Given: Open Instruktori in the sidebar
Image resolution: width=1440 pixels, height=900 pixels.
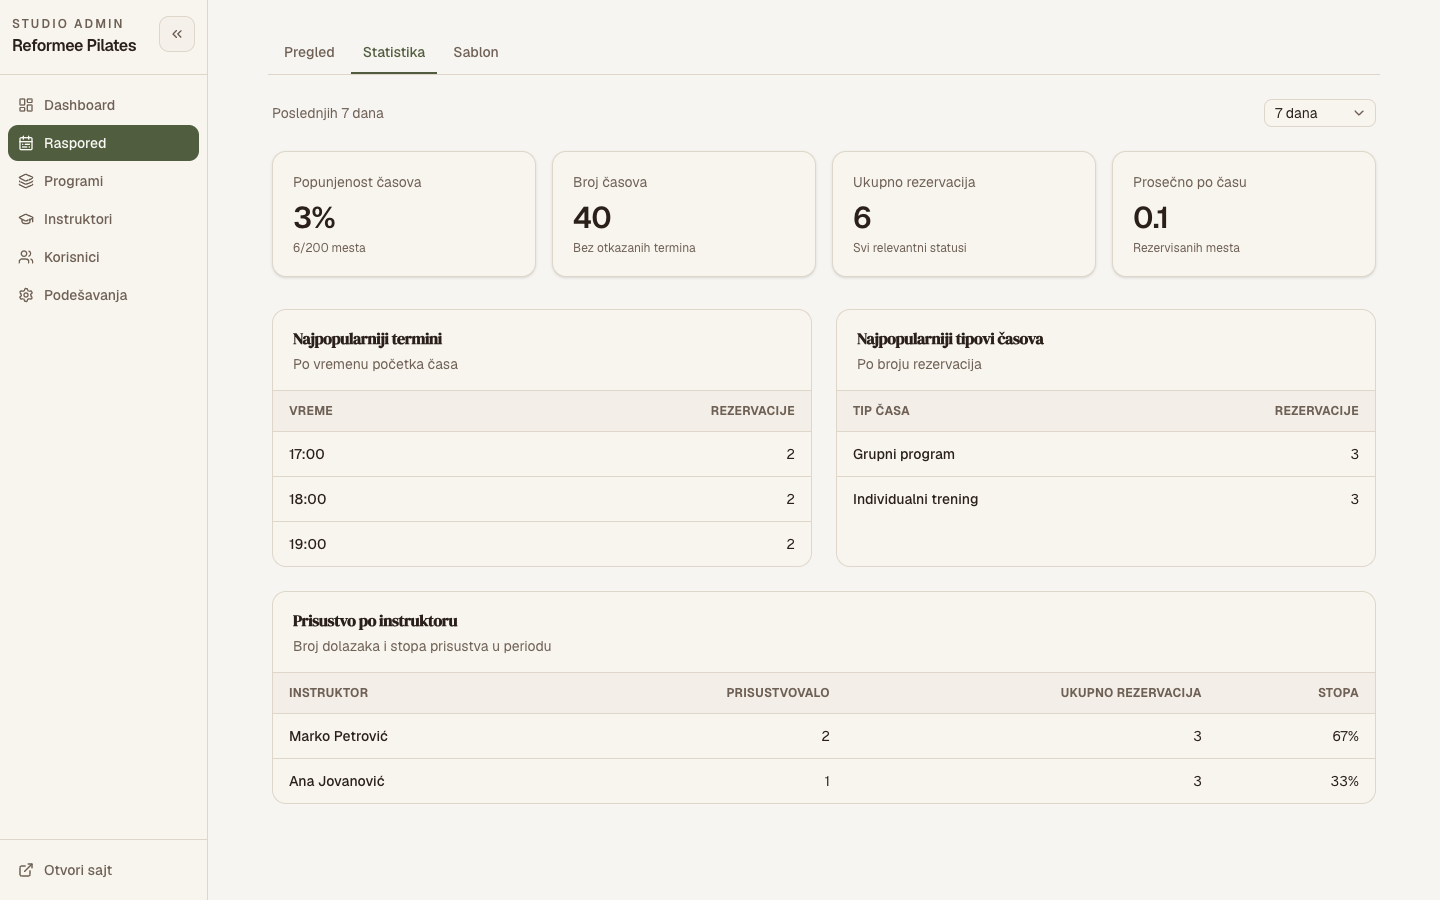Looking at the screenshot, I should (x=103, y=219).
